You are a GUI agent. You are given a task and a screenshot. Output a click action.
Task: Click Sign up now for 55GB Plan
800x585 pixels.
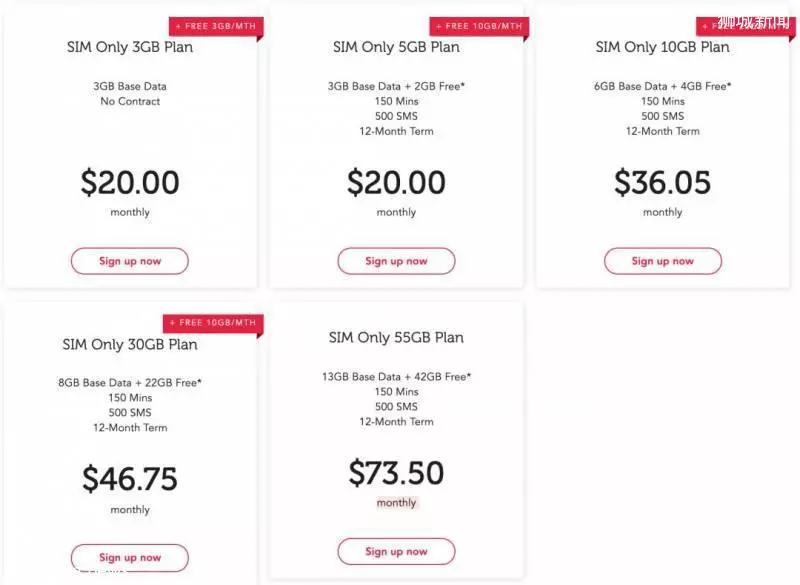[x=396, y=551]
